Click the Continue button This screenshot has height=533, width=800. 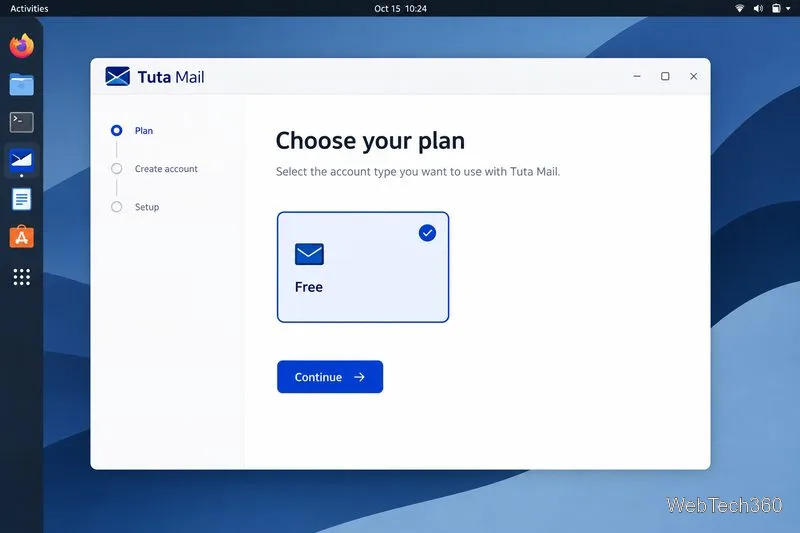pos(330,377)
